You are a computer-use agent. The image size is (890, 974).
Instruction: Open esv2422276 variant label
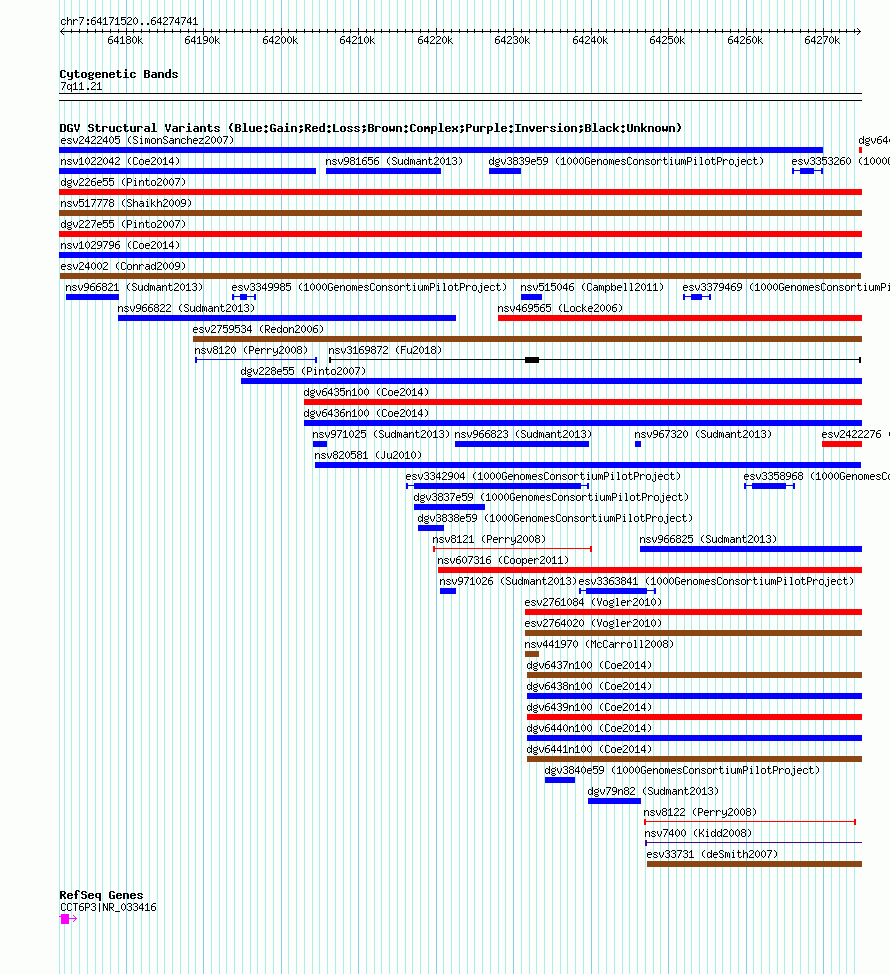[x=855, y=435]
